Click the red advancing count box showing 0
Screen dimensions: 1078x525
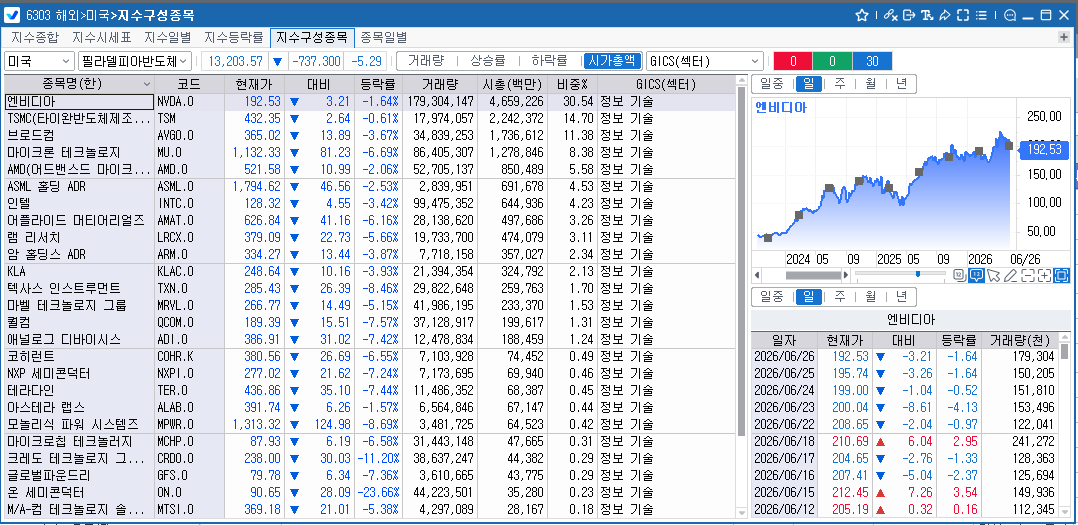click(793, 61)
